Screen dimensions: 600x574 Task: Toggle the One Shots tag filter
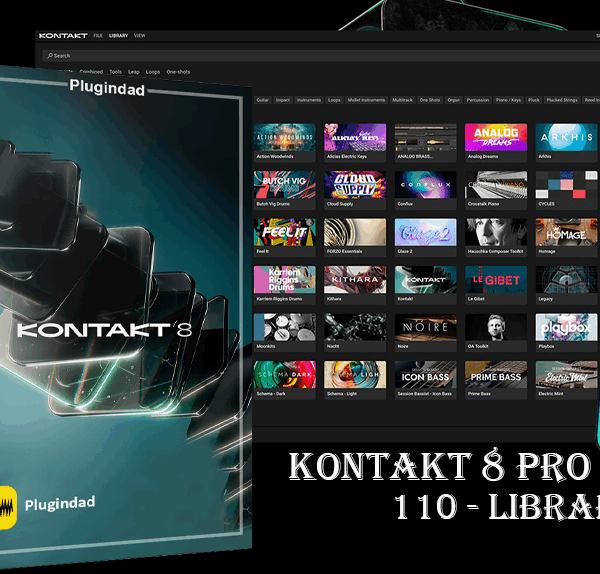point(430,100)
